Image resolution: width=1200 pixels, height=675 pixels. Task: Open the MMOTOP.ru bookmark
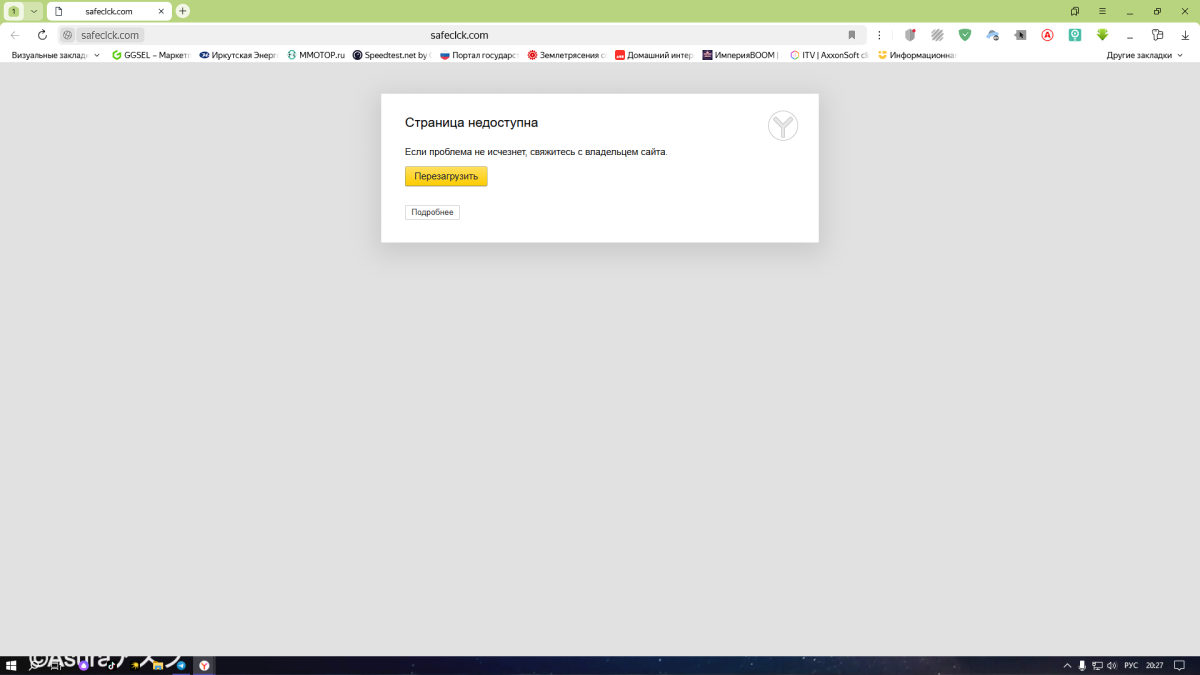coord(316,55)
